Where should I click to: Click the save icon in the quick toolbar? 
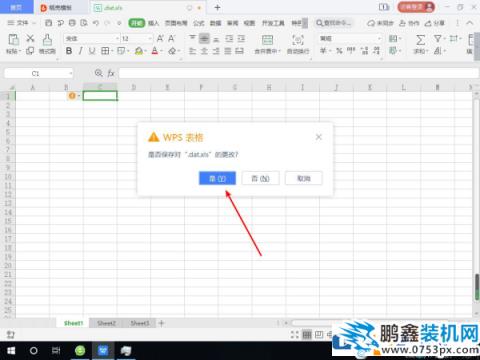pyautogui.click(x=49, y=23)
